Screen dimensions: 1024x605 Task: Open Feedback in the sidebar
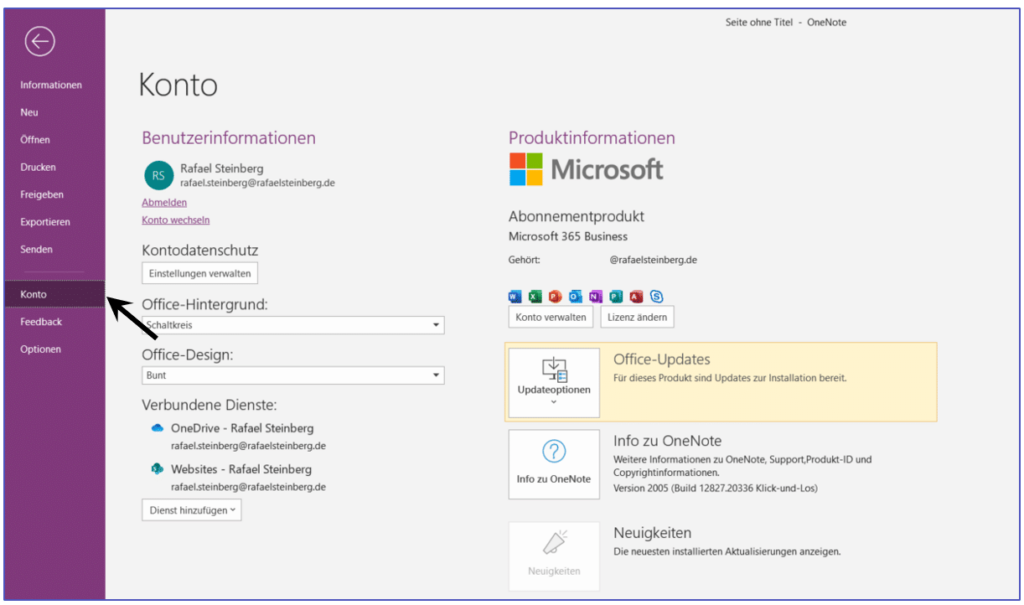pos(41,321)
